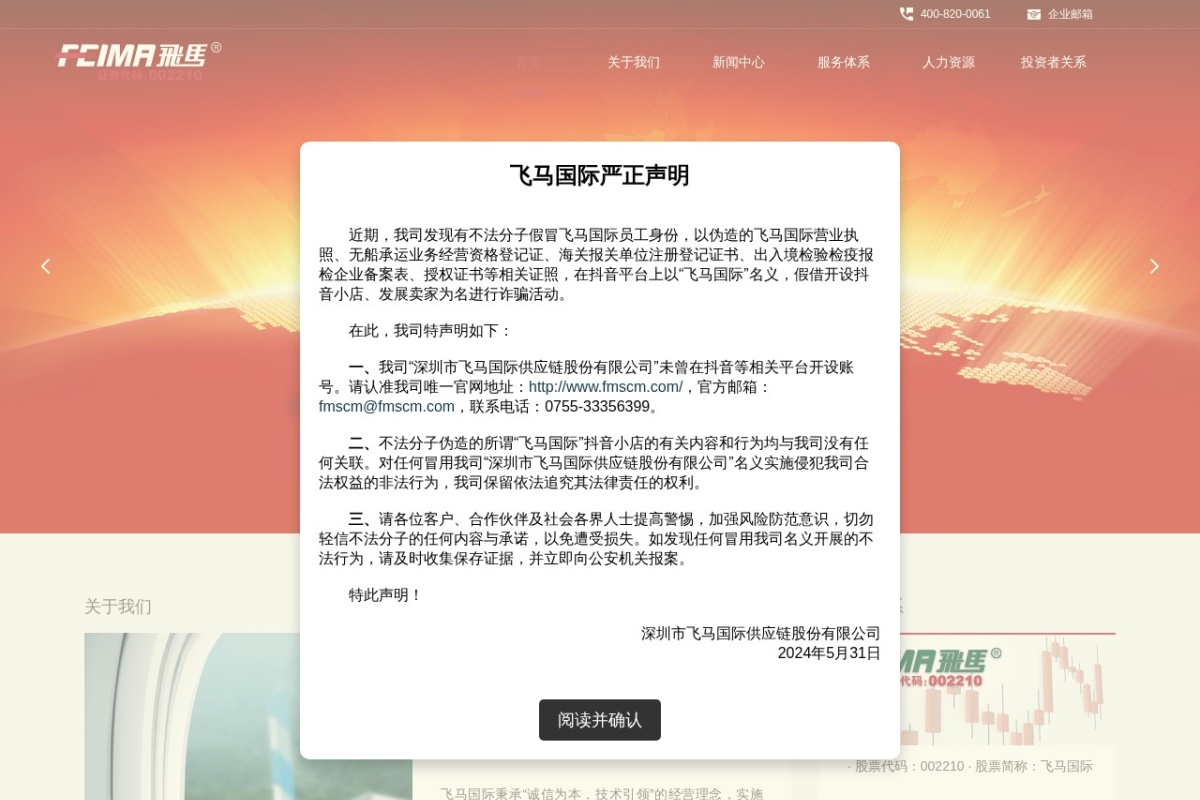Click the signature 深圳市飞马国际供应链股份有限公司 above date
The height and width of the screenshot is (800, 1200).
coord(761,633)
